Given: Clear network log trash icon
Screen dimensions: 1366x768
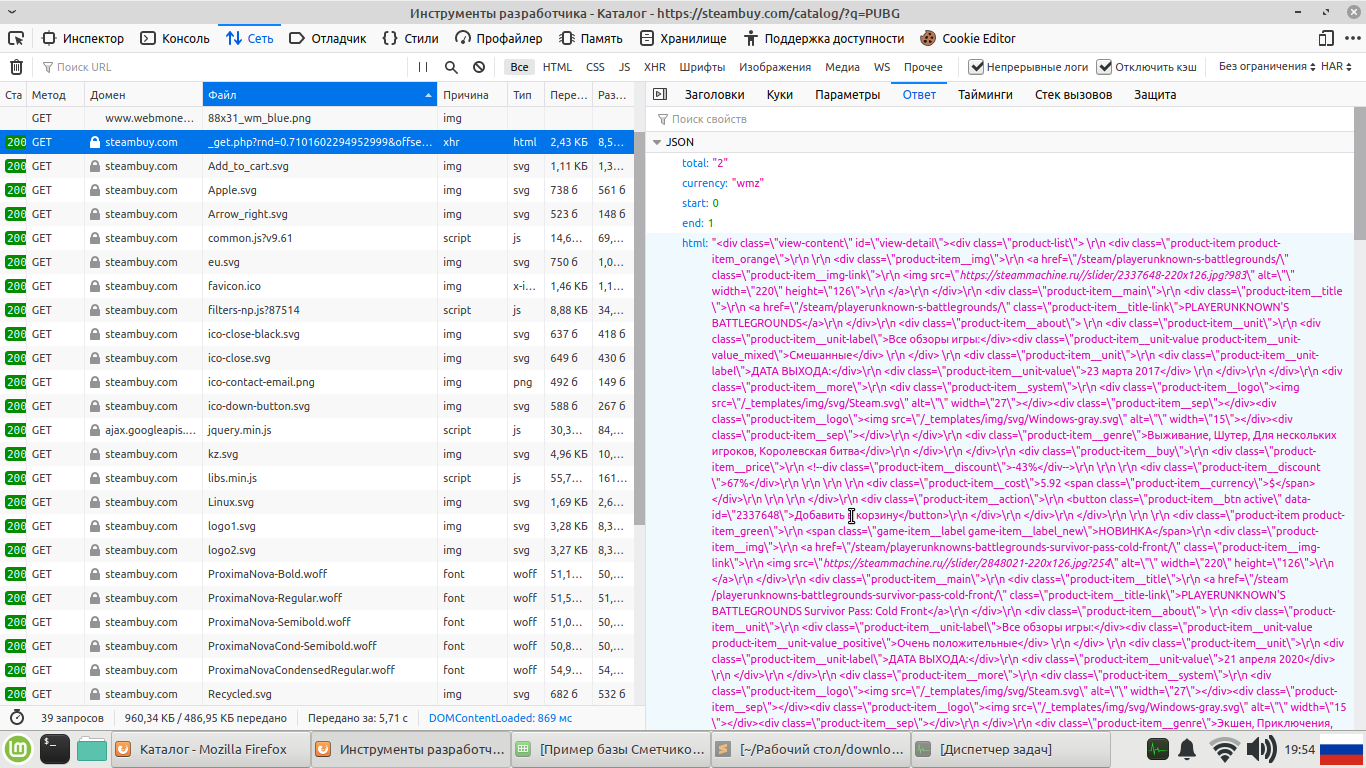Looking at the screenshot, I should (x=16, y=67).
